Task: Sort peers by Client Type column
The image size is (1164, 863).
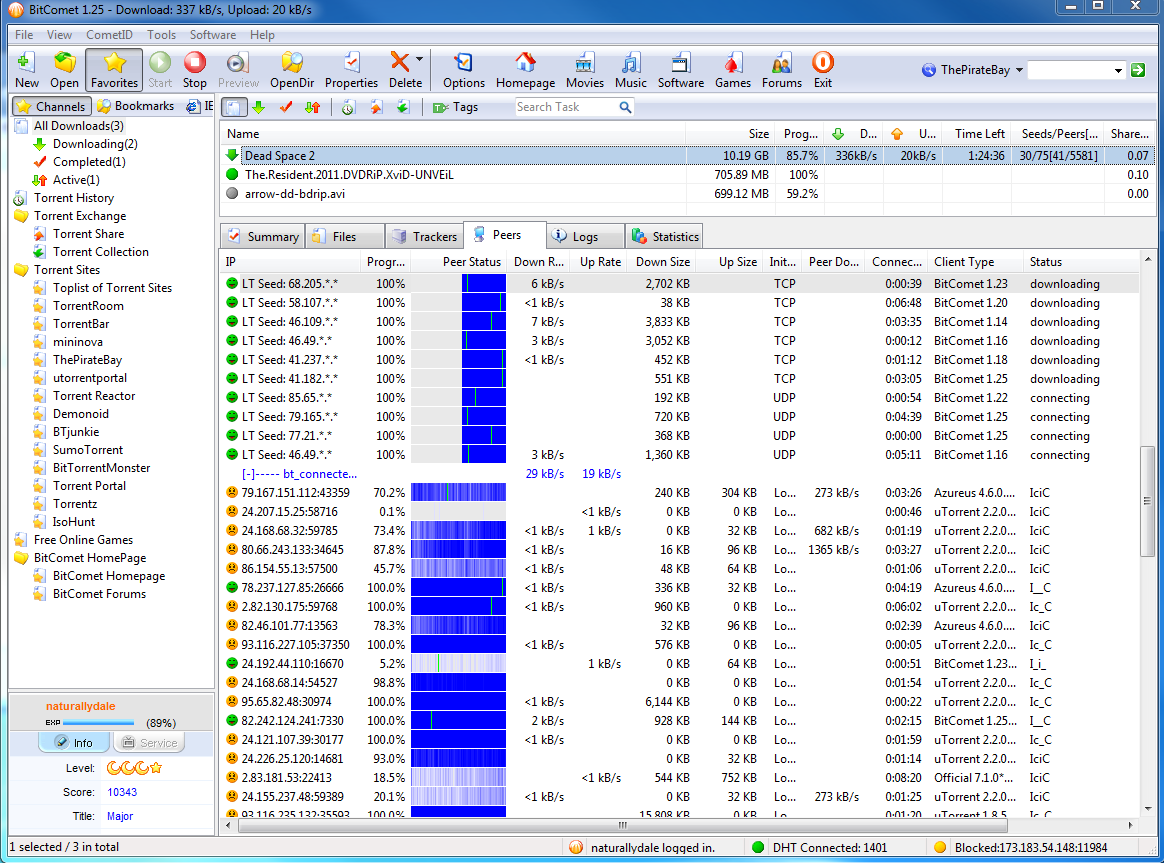Action: pos(975,262)
